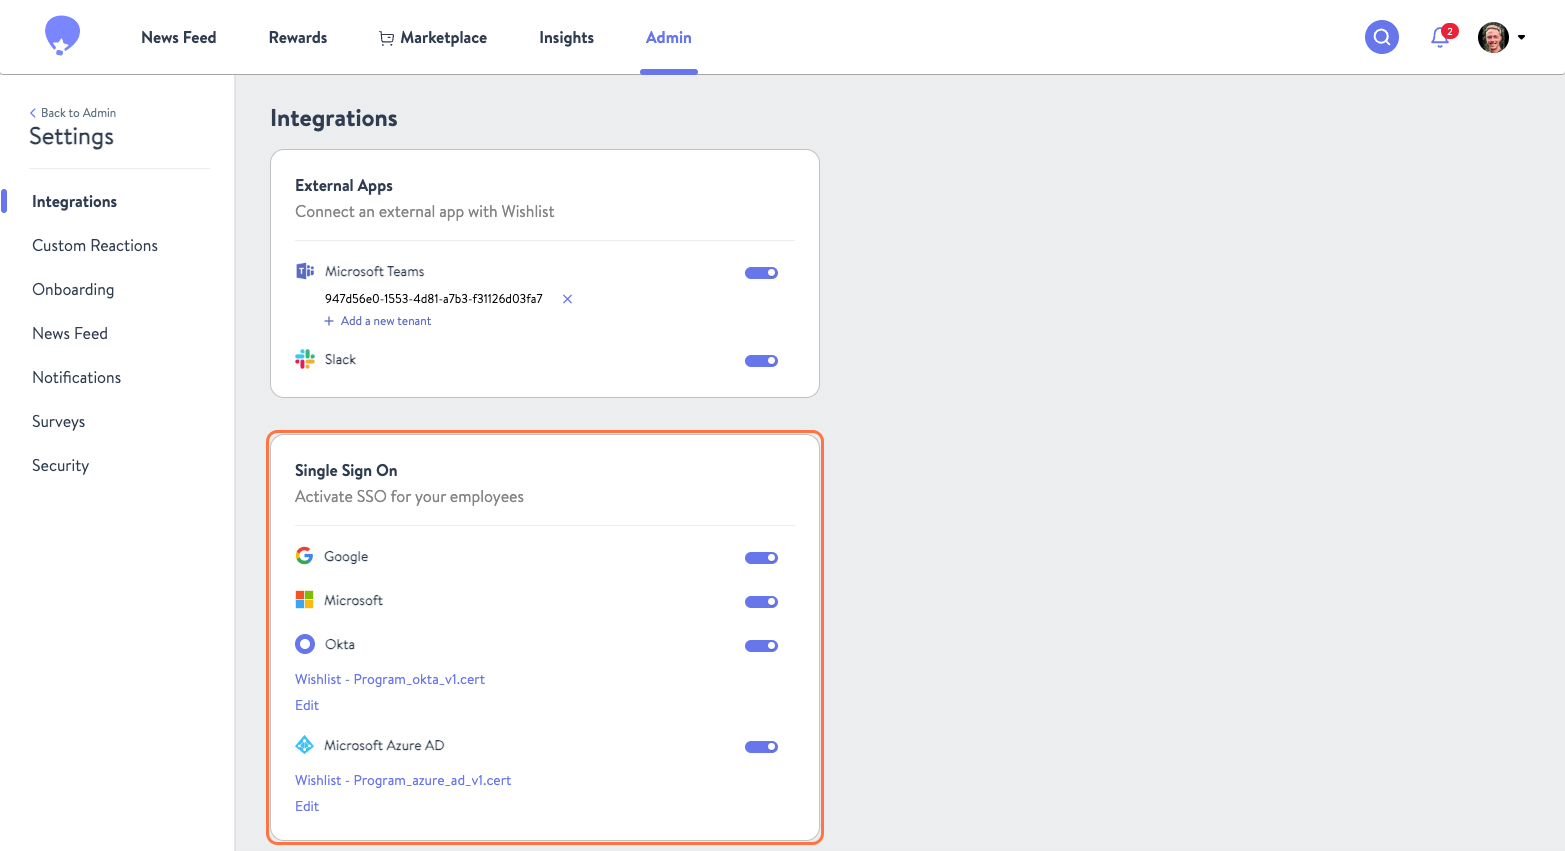Switch to the Insights tab
This screenshot has width=1565, height=851.
tap(566, 37)
